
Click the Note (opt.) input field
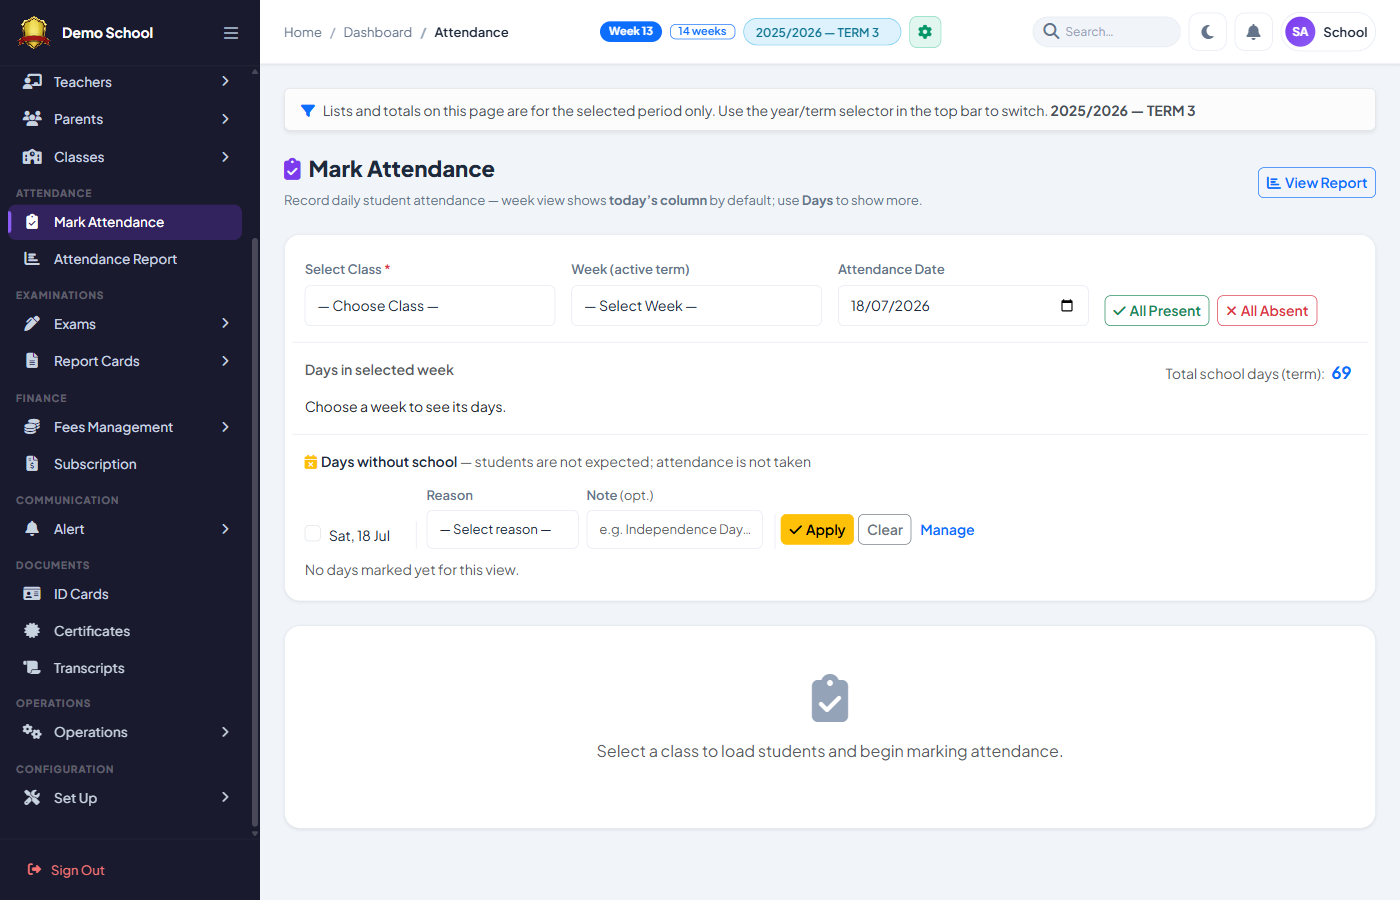coord(675,530)
